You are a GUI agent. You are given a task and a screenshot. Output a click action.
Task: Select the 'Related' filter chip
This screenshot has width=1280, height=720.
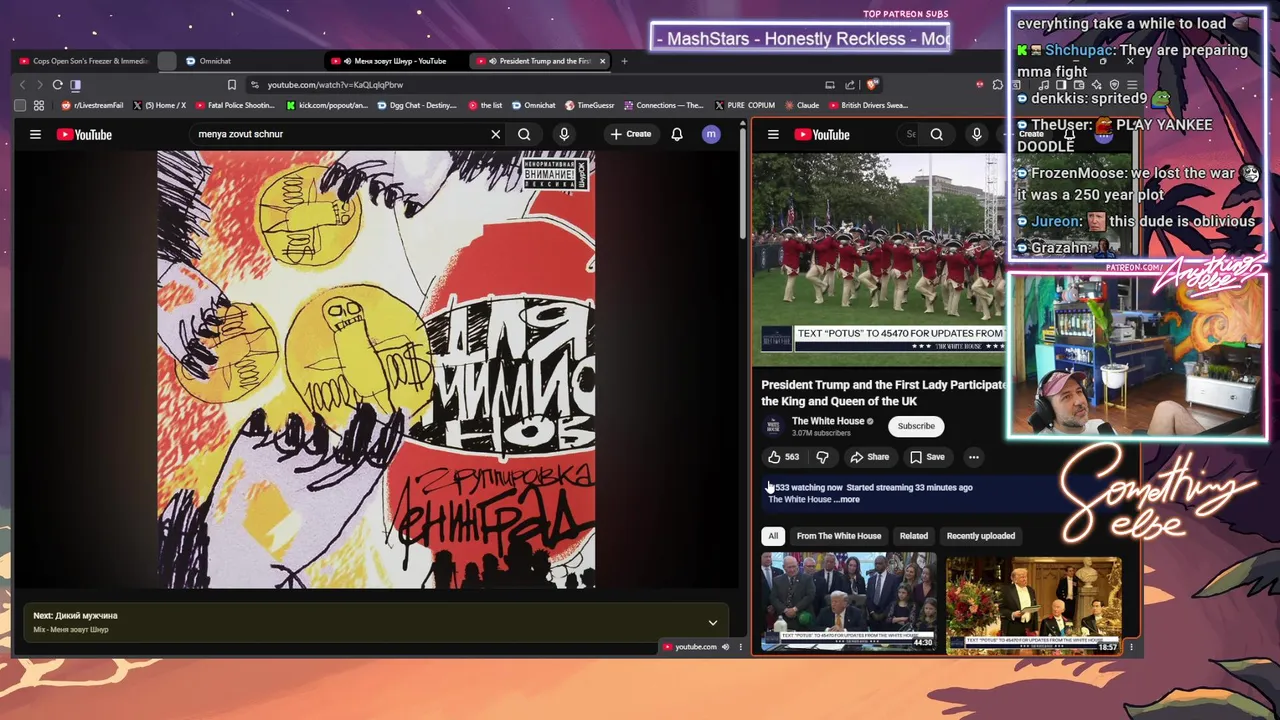(914, 536)
